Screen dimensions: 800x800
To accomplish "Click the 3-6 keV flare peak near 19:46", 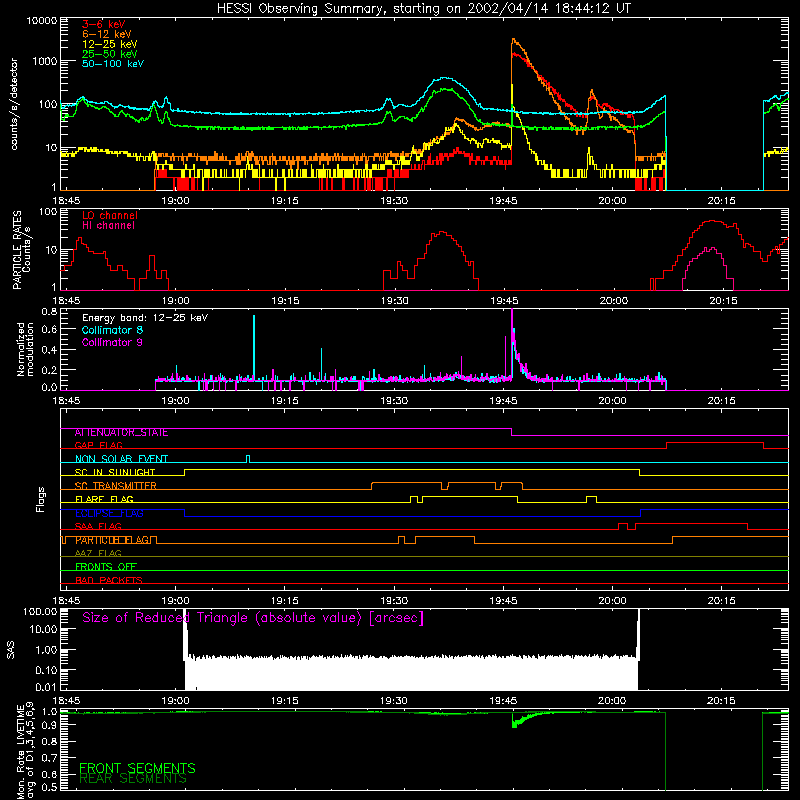I will point(513,52).
